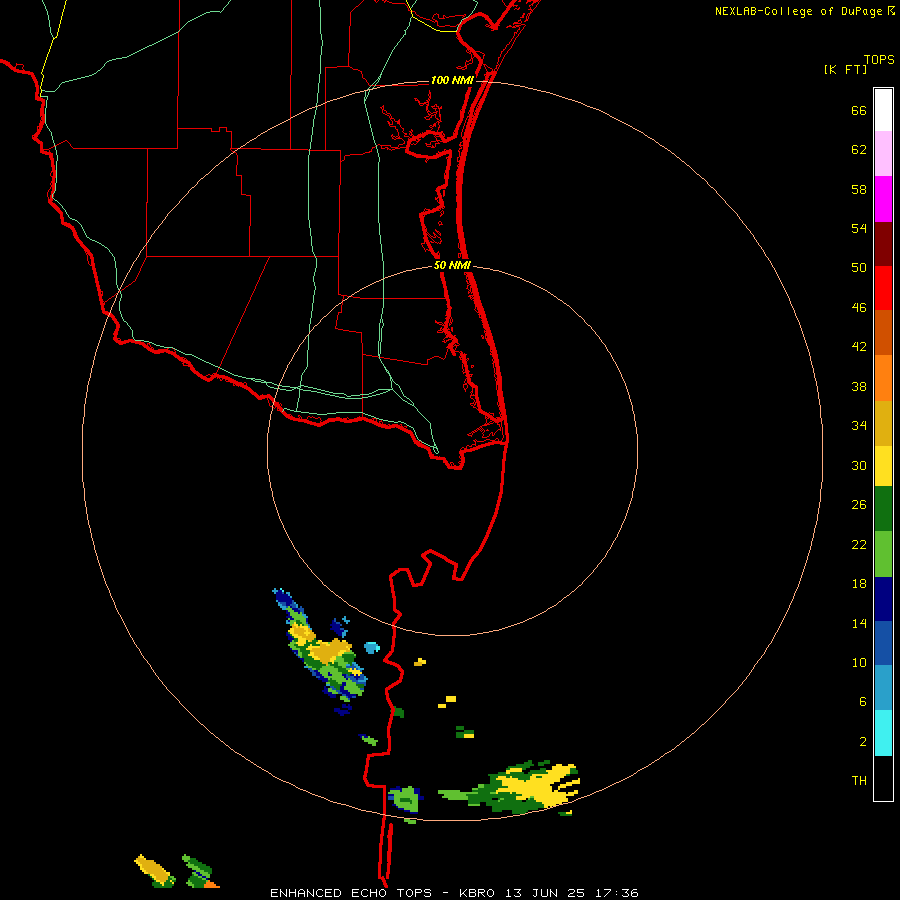The width and height of the screenshot is (900, 900).
Task: Click the gold echo at bottom-left corner
Action: tap(154, 870)
